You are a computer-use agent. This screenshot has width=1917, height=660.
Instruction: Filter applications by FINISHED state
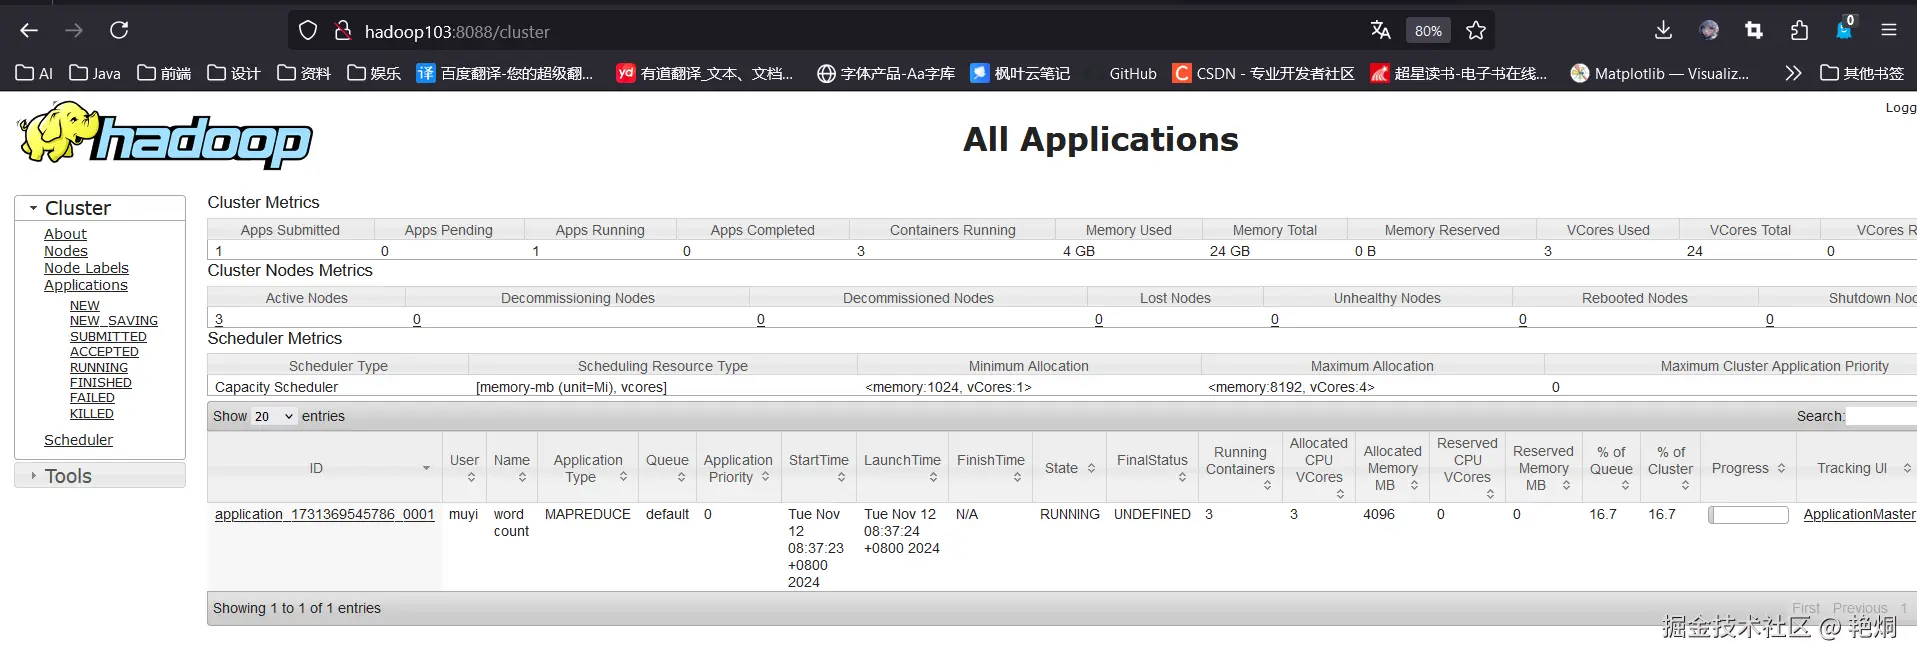(101, 383)
